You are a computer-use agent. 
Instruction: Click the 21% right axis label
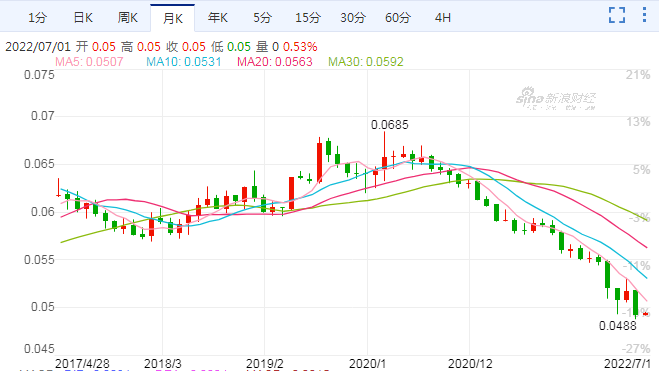tap(638, 75)
